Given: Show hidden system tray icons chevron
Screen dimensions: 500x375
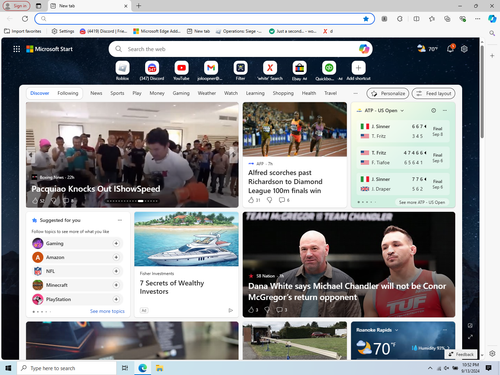Looking at the screenshot, I should click(x=430, y=368).
